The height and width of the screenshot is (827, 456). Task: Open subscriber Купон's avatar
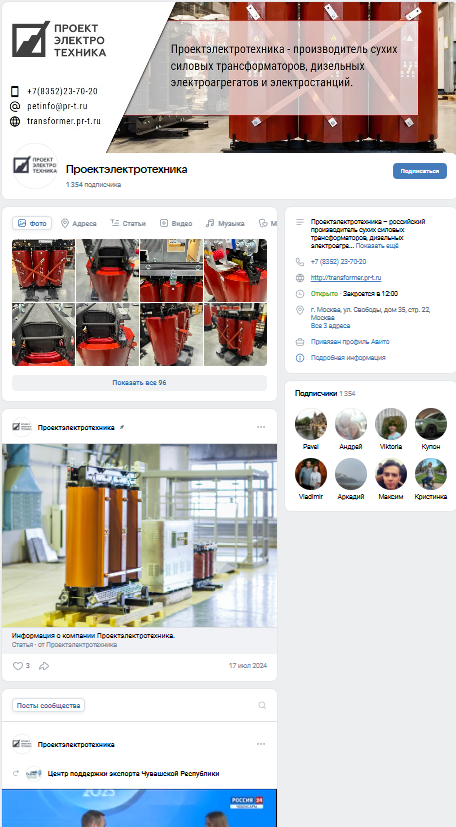coord(431,424)
